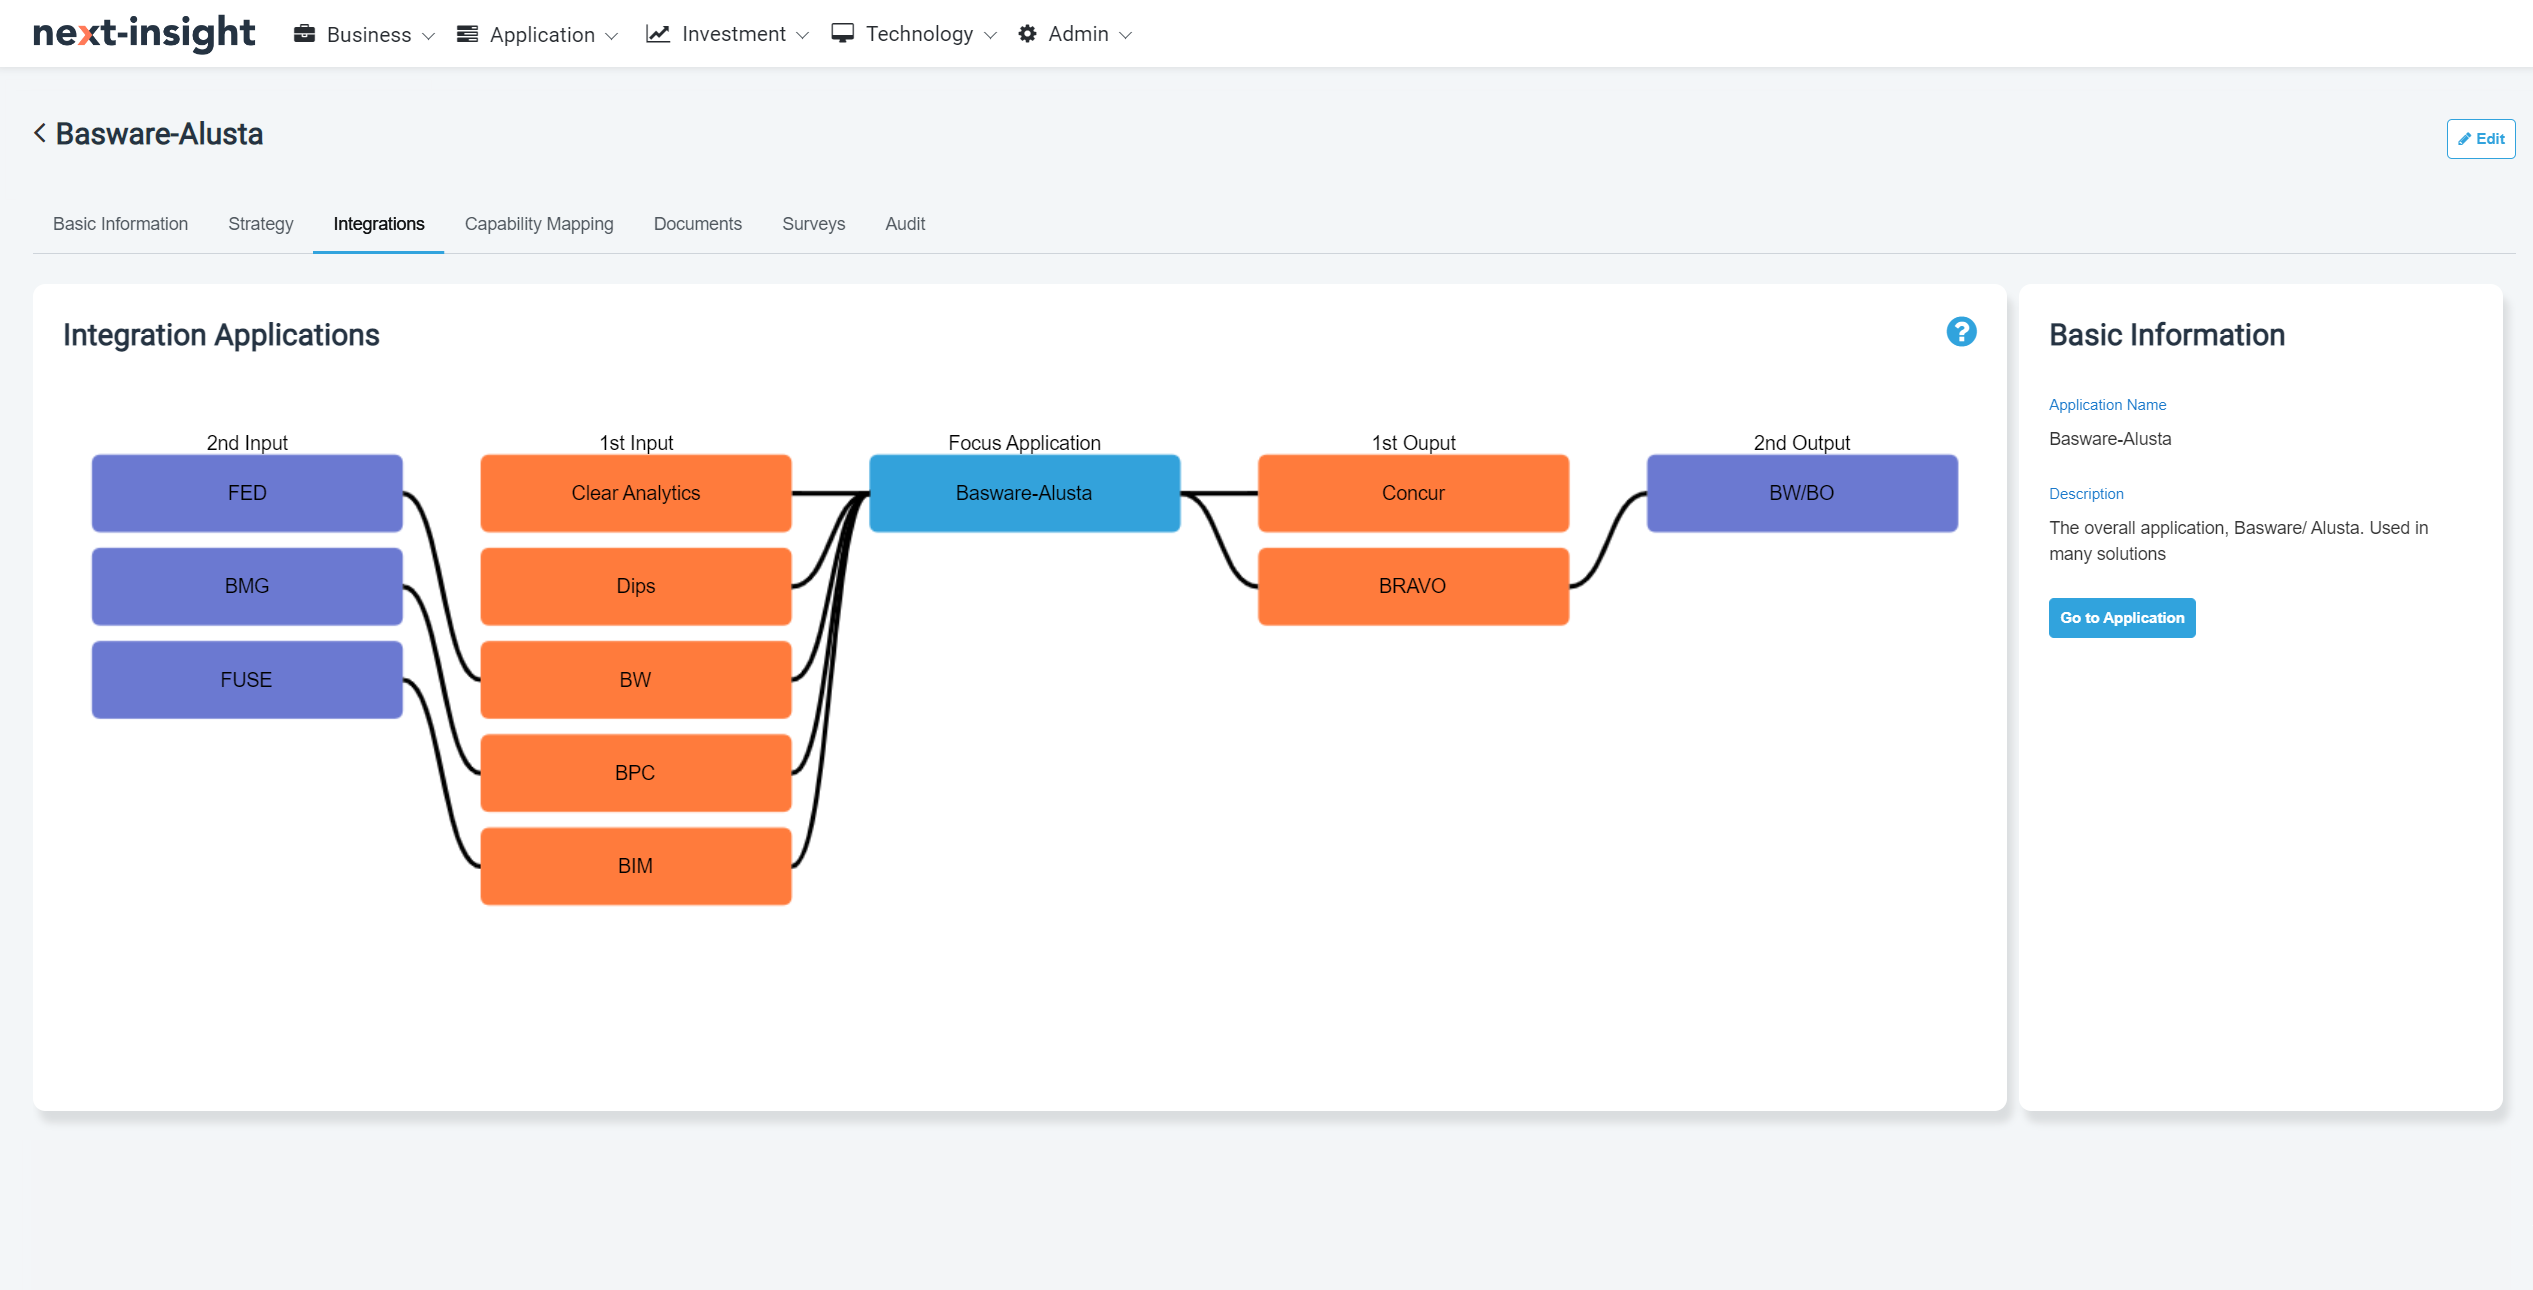Screen dimensions: 2533x1290
Task: Expand the Business menu chevron
Action: pos(429,35)
